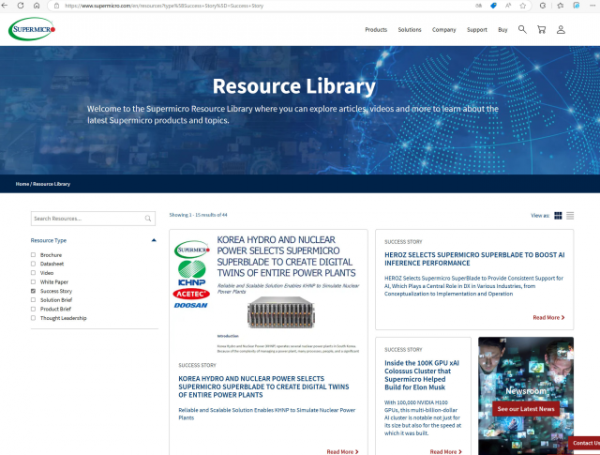
Task: Open Korea Hydro and Nuclear Power story title
Action: pyautogui.click(x=264, y=387)
